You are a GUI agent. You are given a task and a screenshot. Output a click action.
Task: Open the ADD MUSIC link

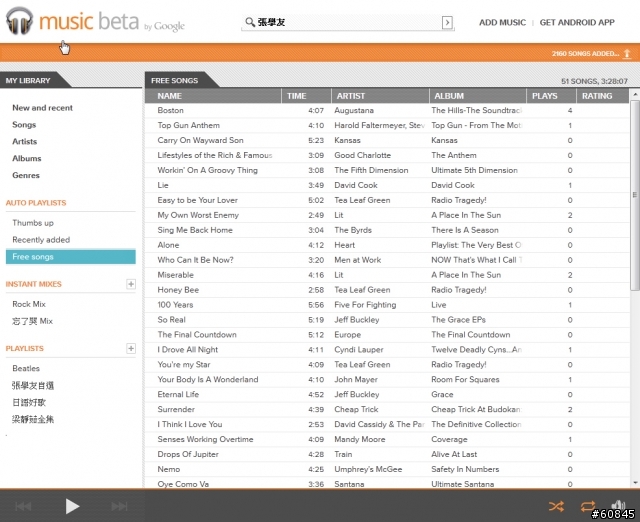(x=502, y=22)
